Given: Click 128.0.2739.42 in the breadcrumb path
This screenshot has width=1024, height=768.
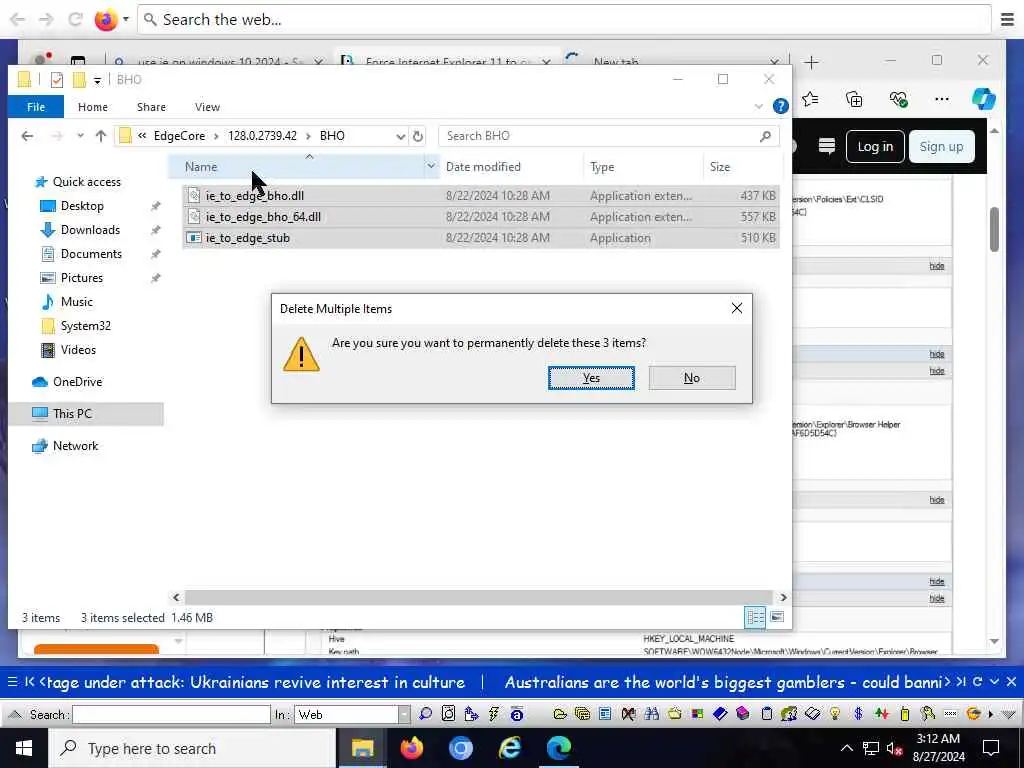Looking at the screenshot, I should point(262,136).
